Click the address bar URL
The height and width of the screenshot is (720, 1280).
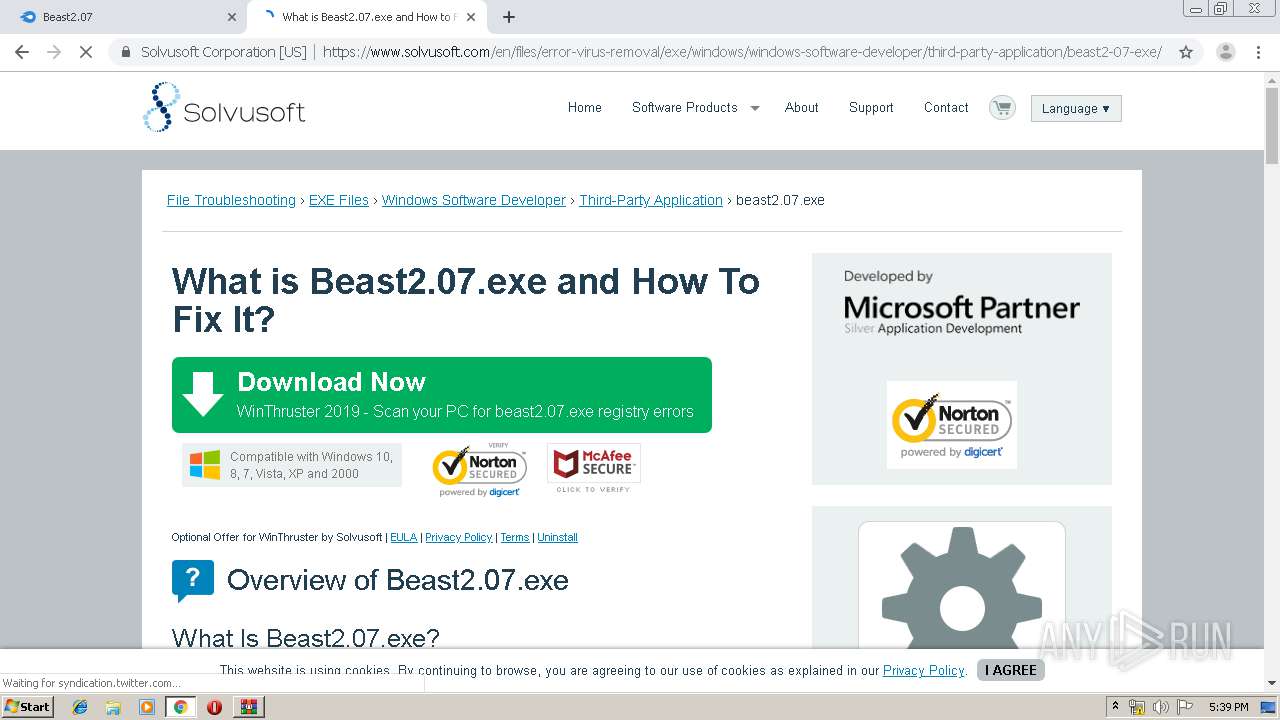(x=742, y=52)
